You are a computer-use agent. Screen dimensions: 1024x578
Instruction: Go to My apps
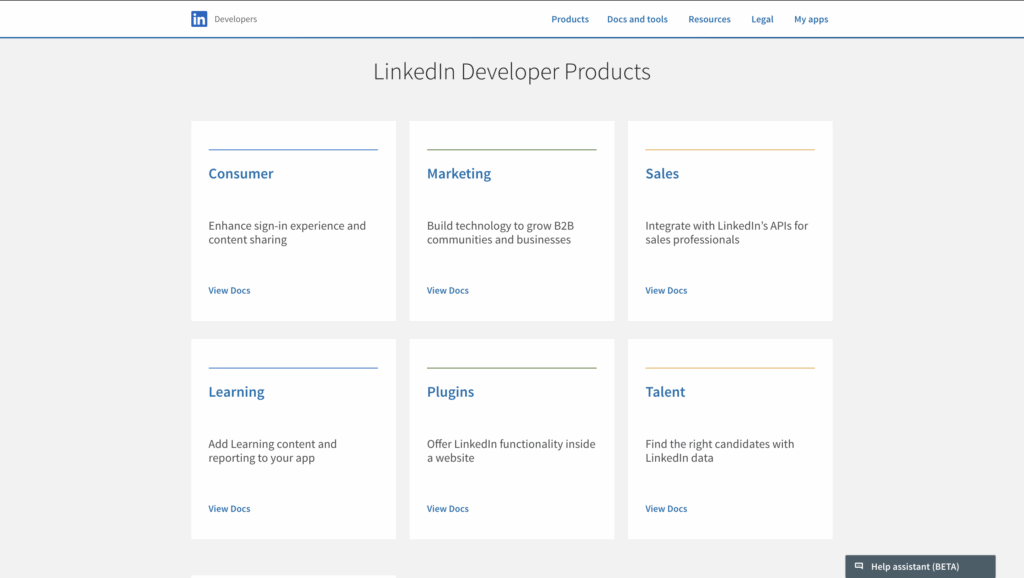pyautogui.click(x=811, y=18)
